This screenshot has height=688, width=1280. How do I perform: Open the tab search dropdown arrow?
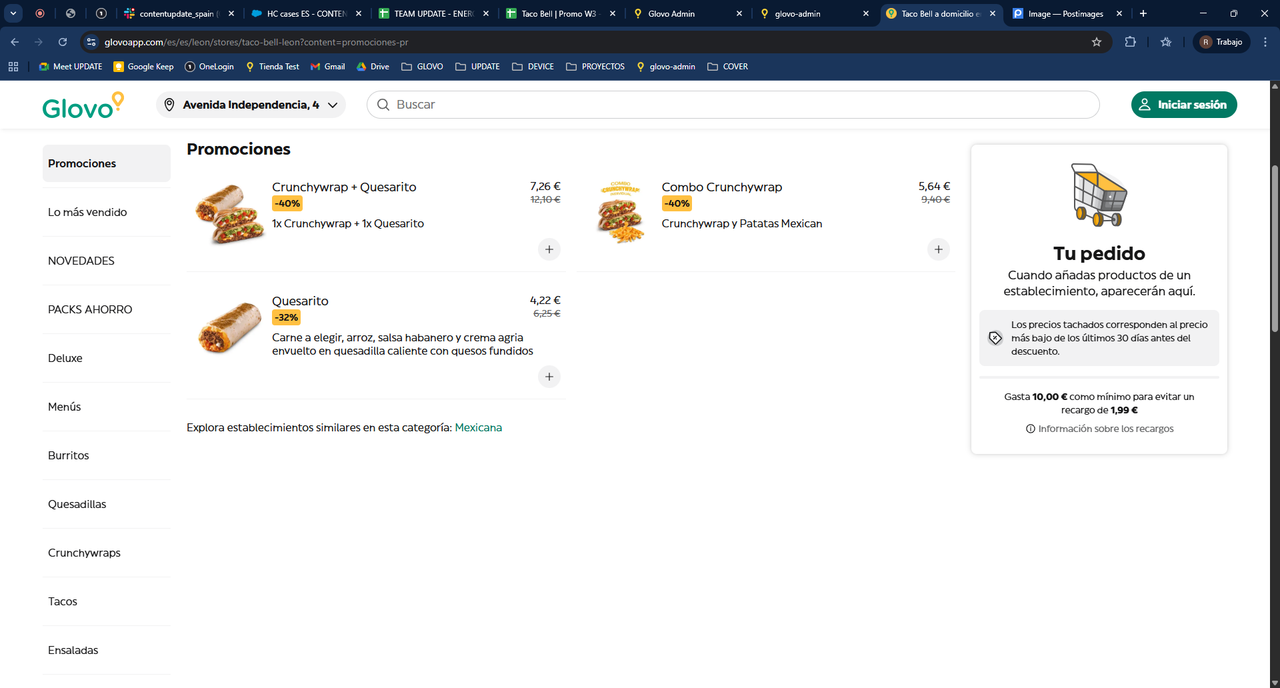[14, 14]
